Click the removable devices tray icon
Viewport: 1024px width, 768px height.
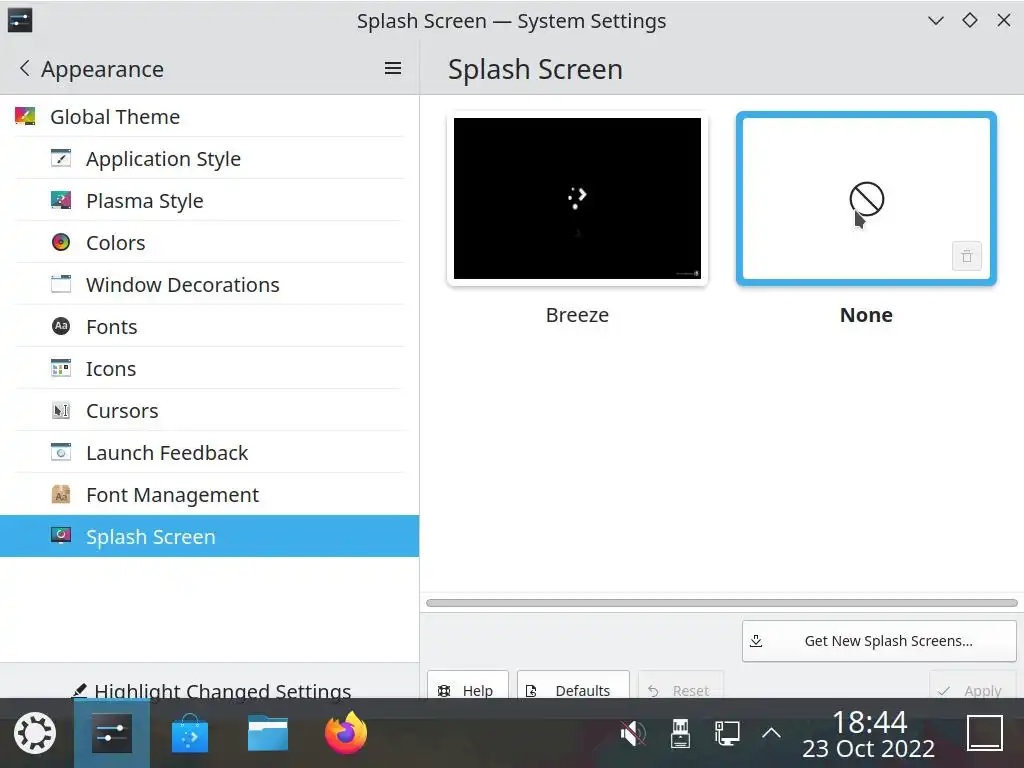coord(680,733)
